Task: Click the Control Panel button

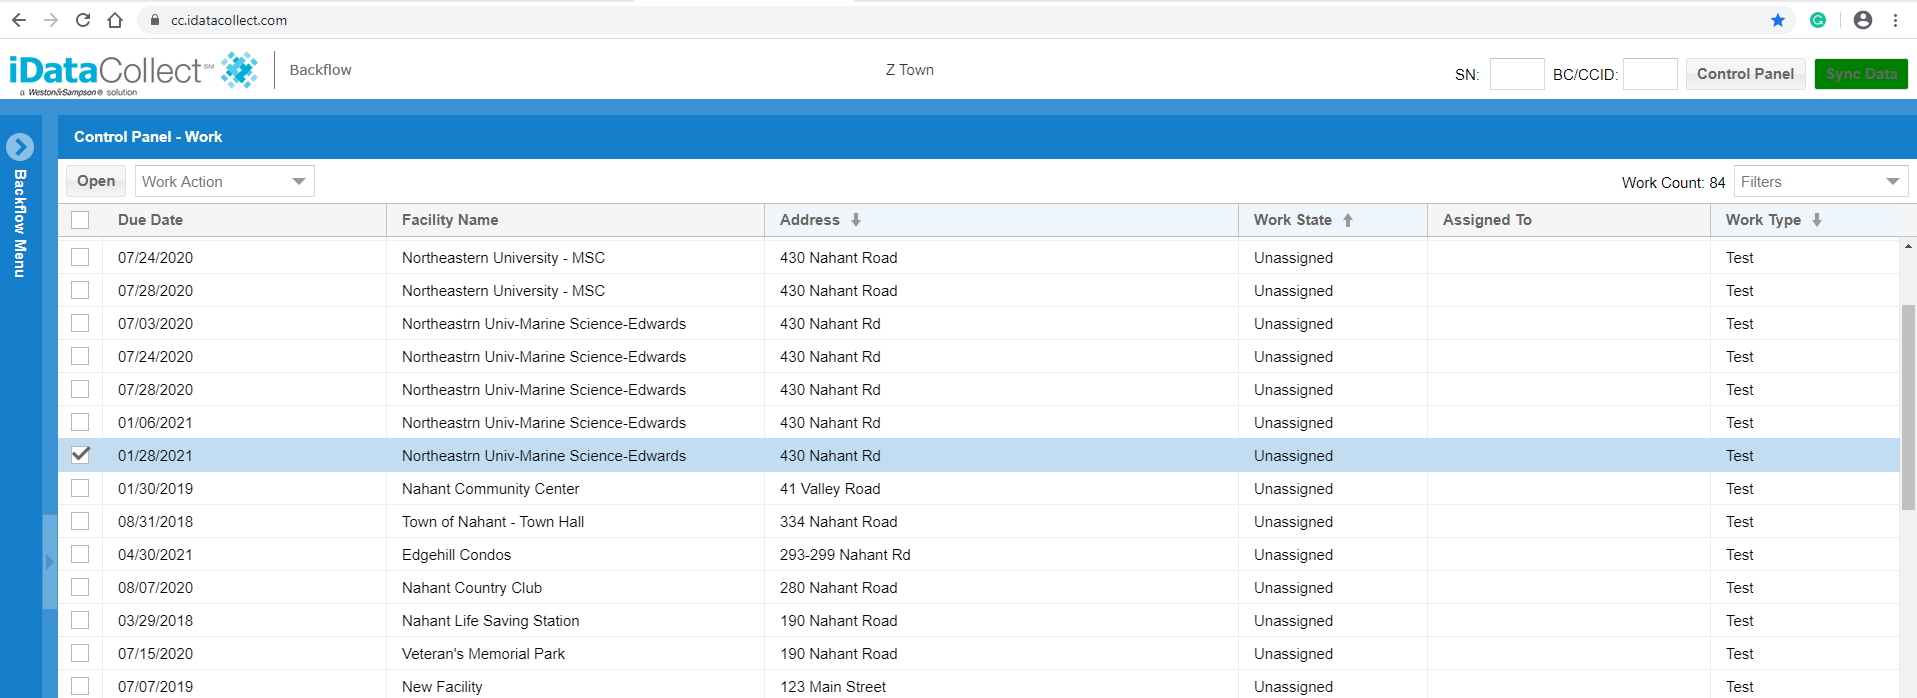Action: point(1745,74)
